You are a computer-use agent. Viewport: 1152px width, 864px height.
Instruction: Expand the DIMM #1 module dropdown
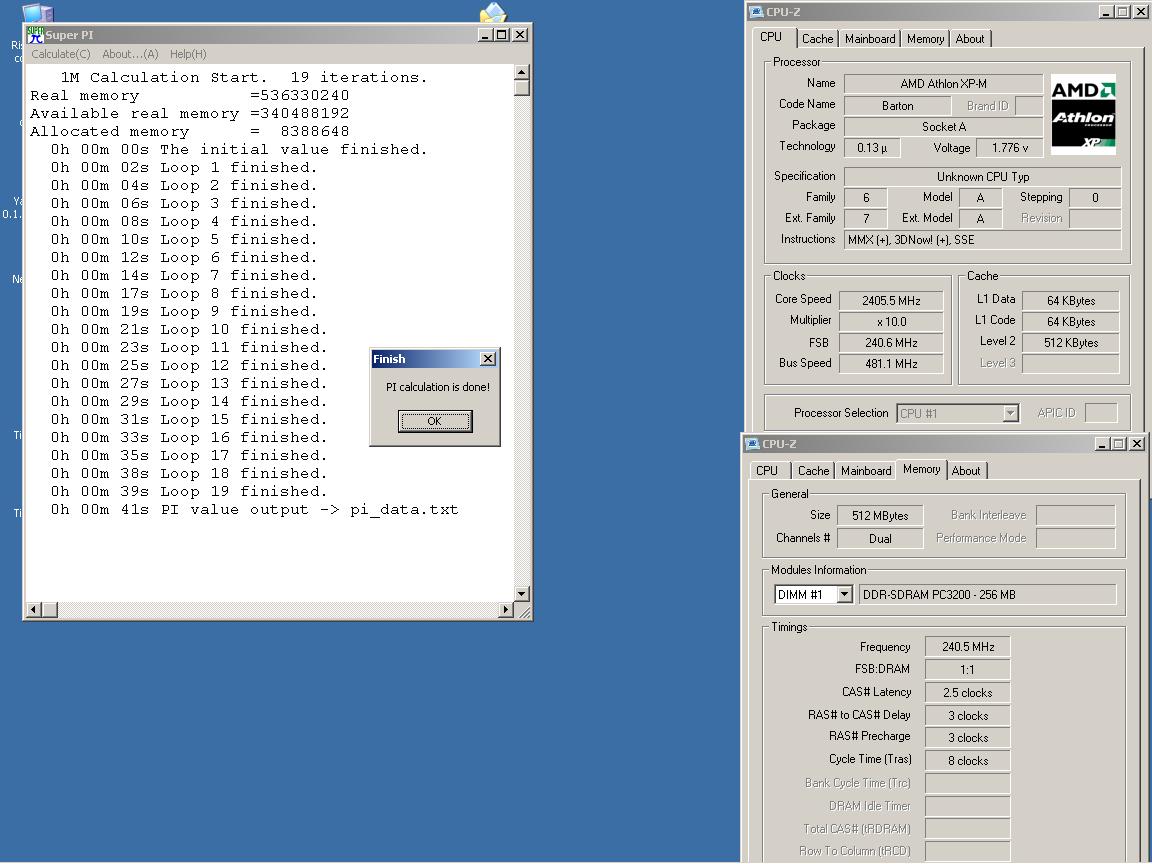[x=845, y=594]
